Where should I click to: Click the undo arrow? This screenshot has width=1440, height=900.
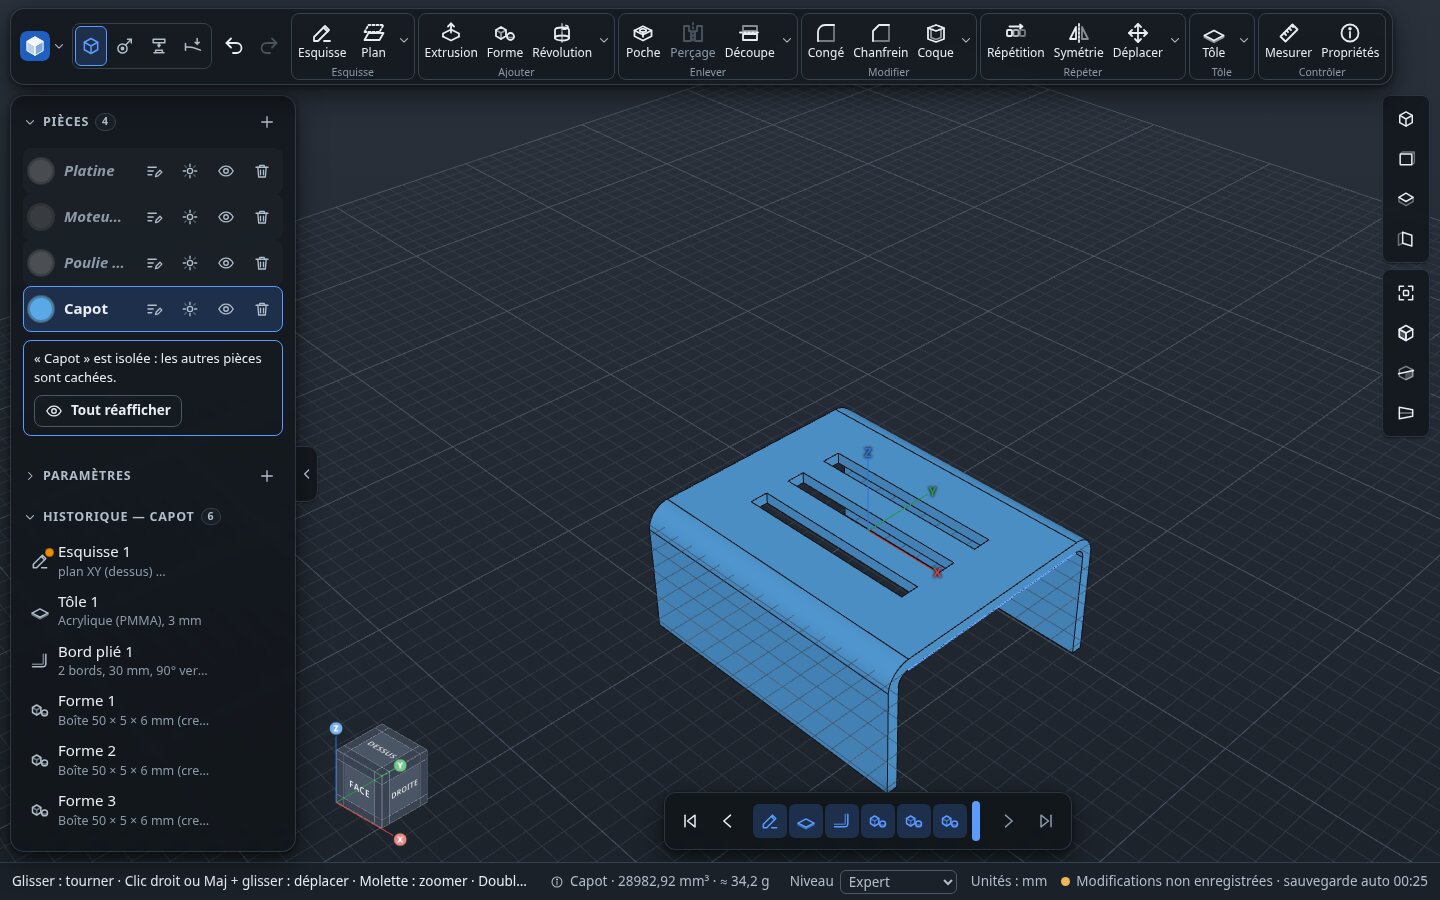234,46
